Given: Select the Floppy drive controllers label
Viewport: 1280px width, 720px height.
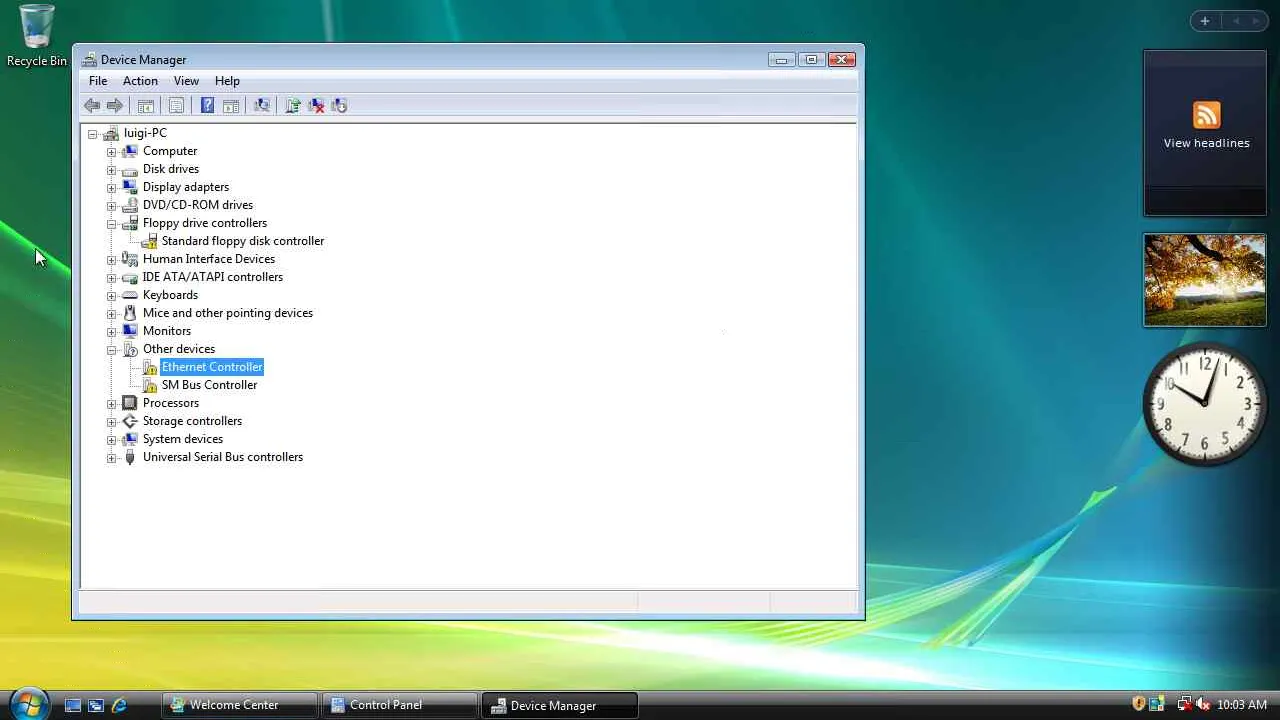Looking at the screenshot, I should click(205, 223).
